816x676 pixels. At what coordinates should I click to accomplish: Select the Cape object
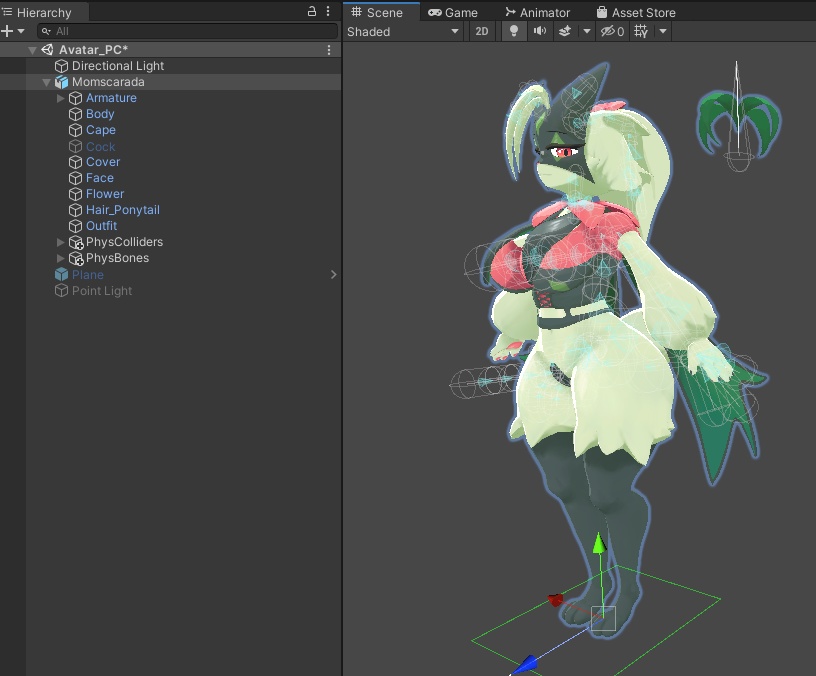(x=101, y=130)
